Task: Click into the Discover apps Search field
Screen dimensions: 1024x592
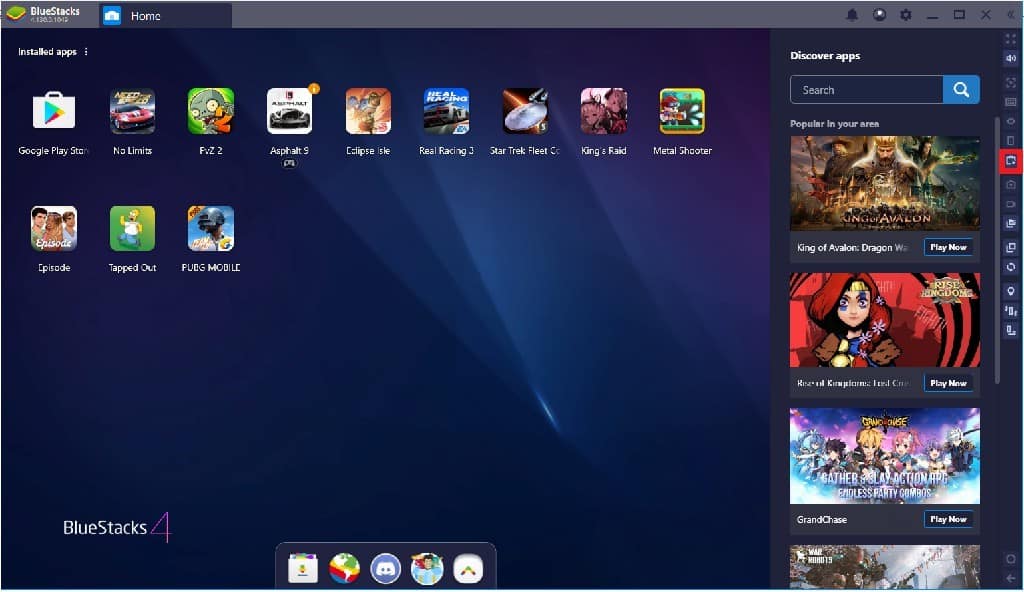Action: click(867, 90)
